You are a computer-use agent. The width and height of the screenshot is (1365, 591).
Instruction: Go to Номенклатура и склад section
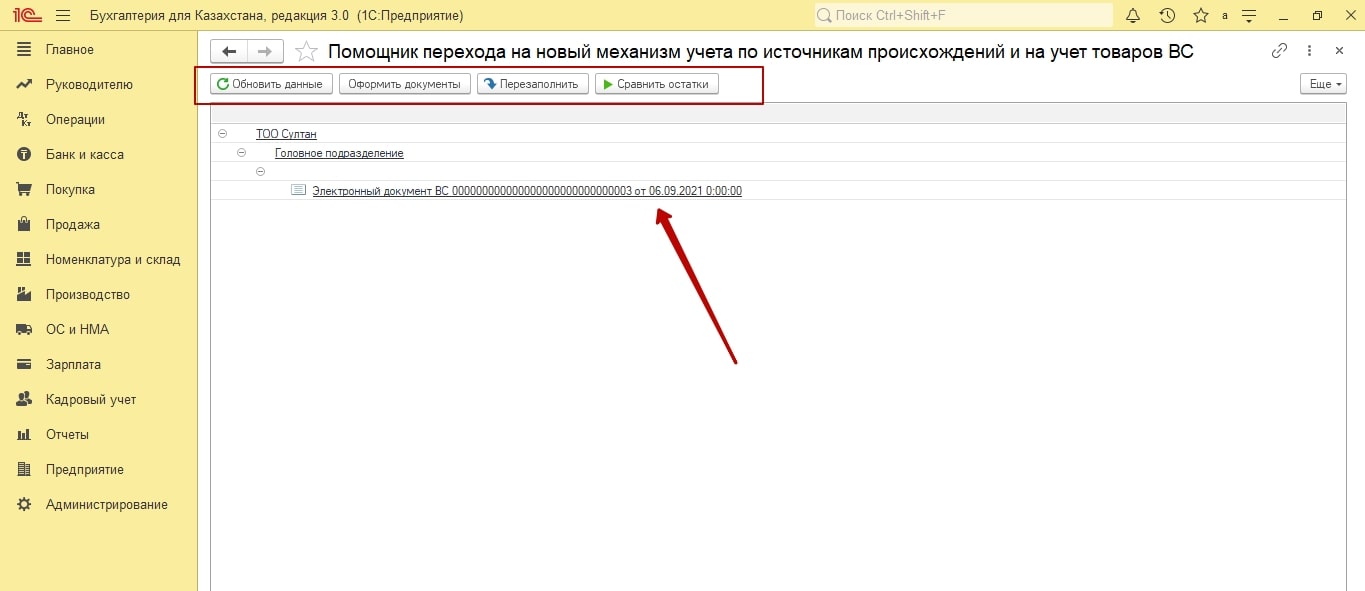(112, 260)
